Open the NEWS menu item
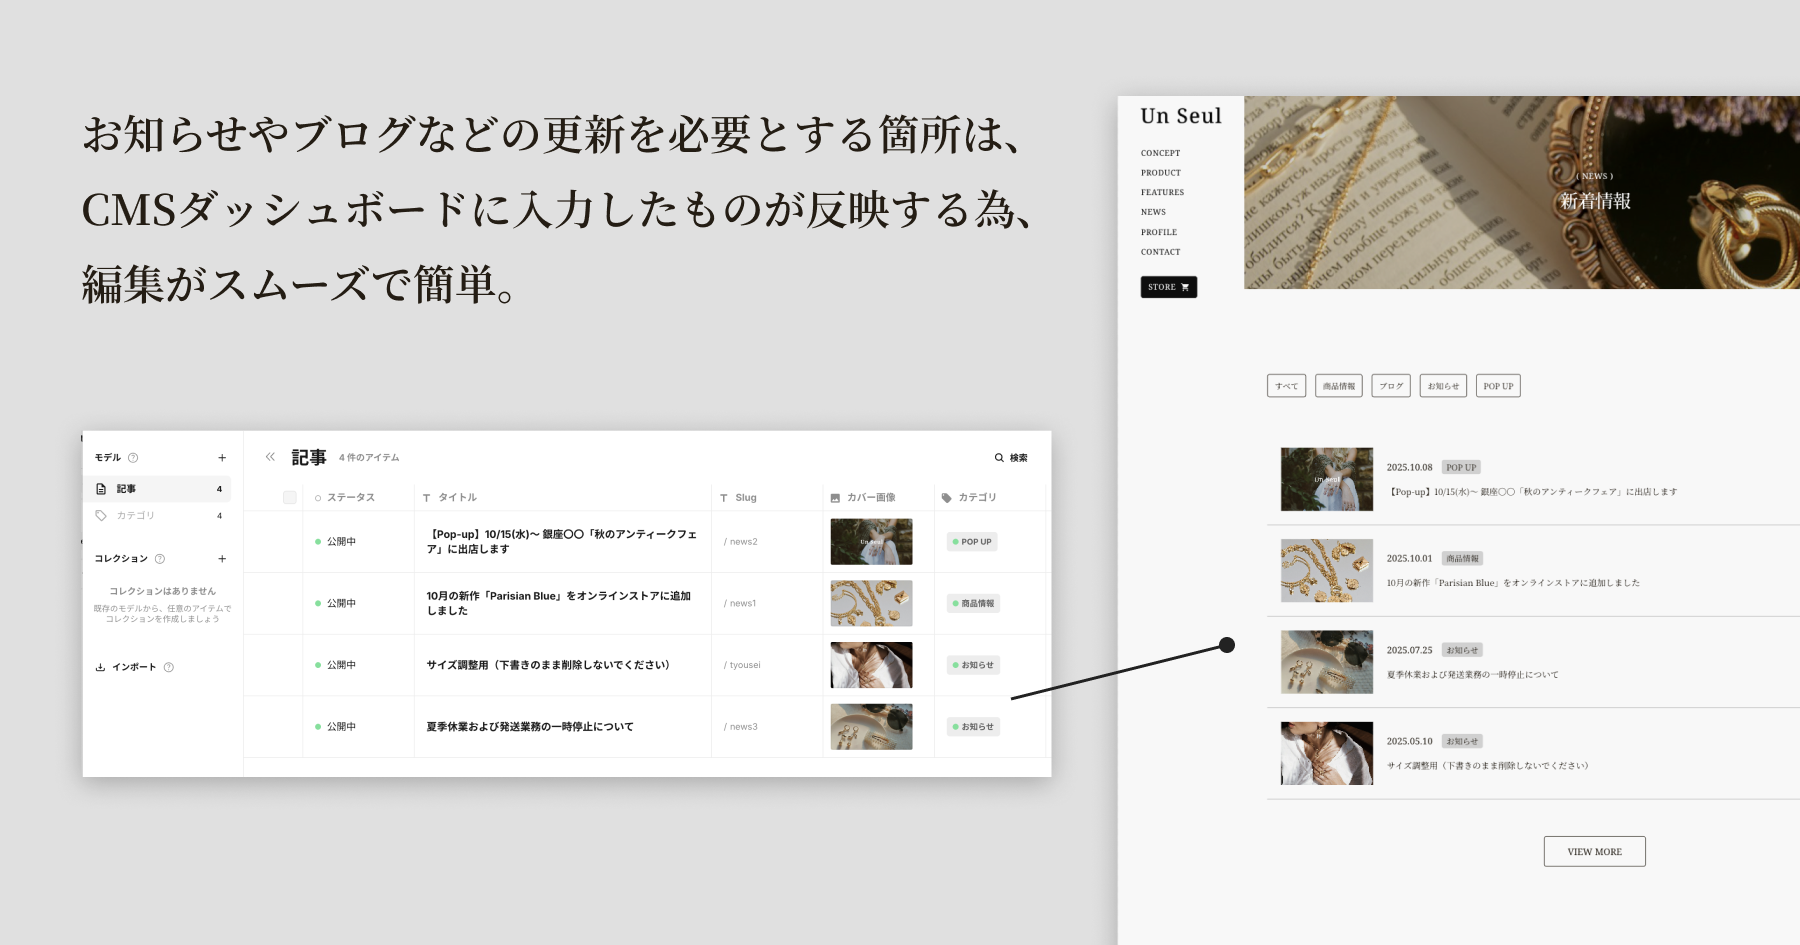The image size is (1800, 945). [x=1152, y=212]
